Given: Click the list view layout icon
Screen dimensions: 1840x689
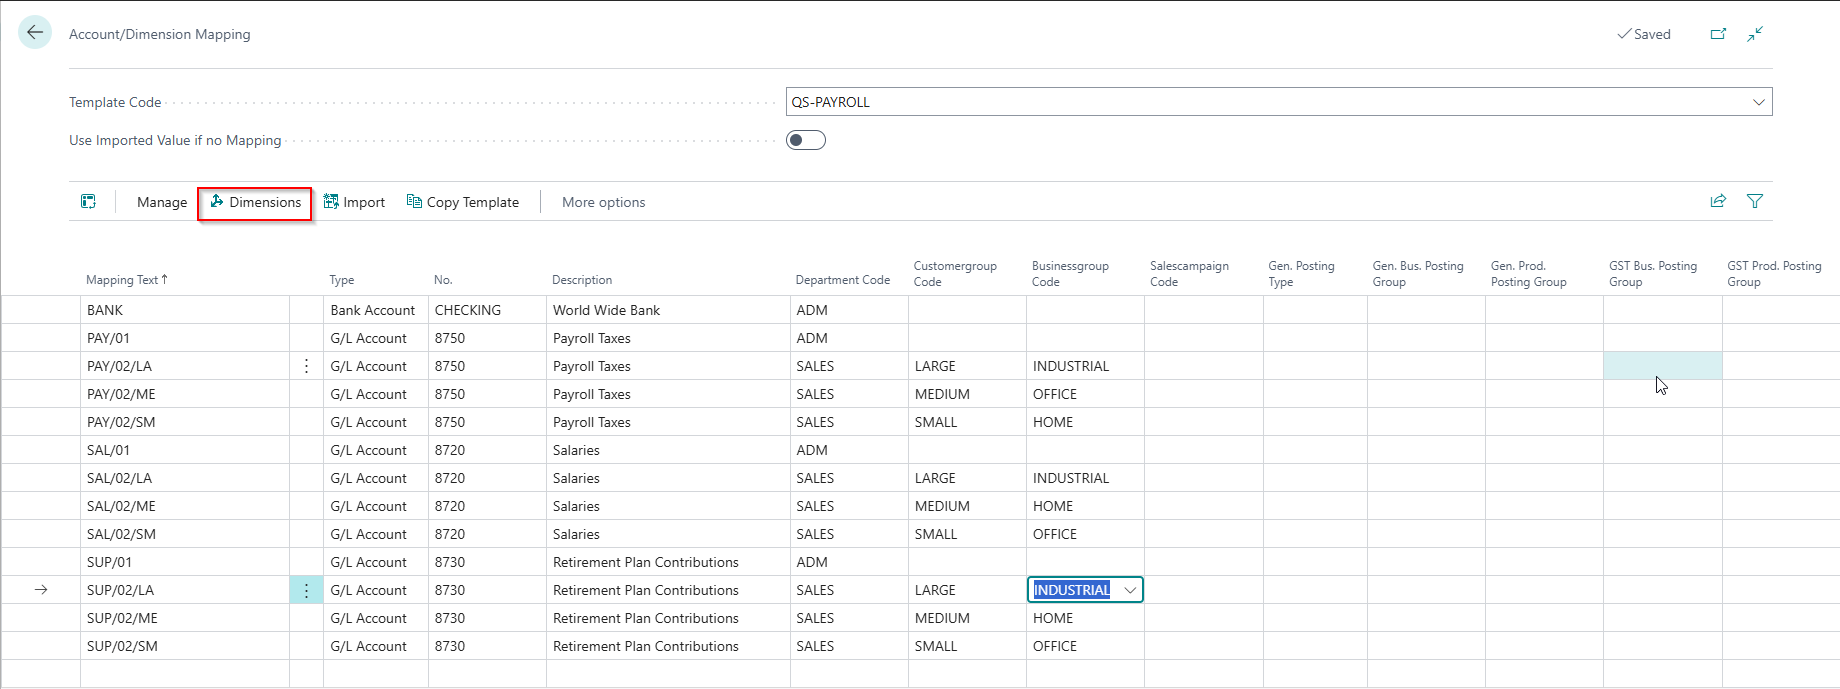Looking at the screenshot, I should point(88,202).
